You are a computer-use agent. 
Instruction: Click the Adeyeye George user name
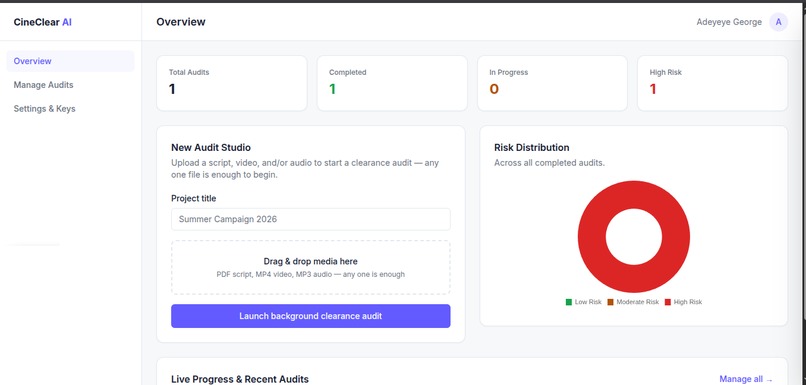[729, 22]
